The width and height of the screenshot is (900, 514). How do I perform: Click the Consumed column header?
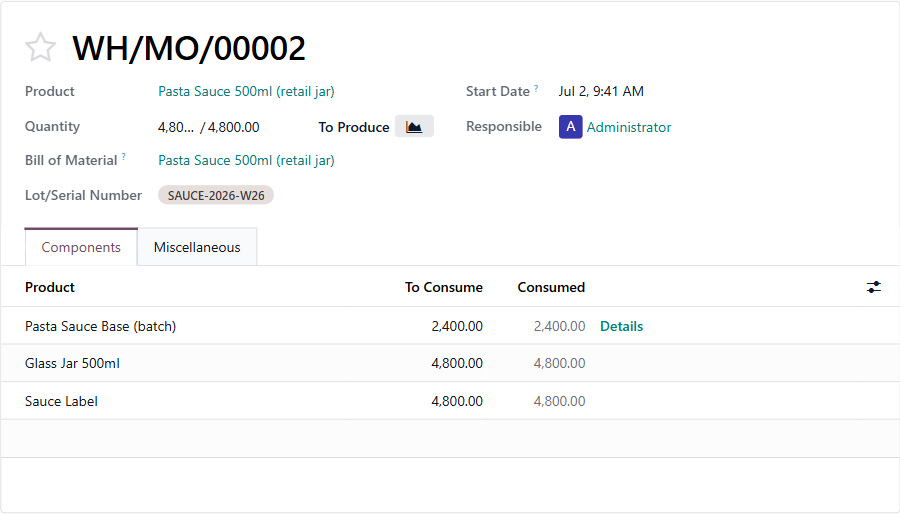click(x=551, y=287)
